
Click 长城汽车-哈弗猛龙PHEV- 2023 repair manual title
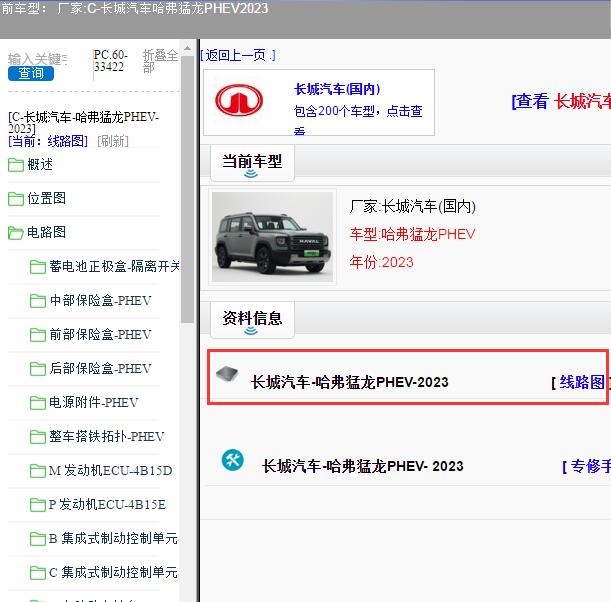pos(362,466)
